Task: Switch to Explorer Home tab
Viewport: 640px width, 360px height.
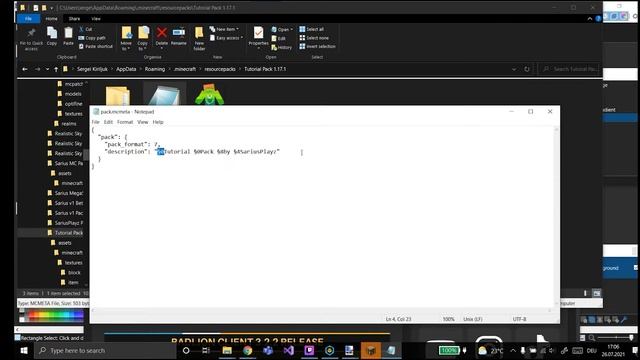Action: tap(51, 19)
